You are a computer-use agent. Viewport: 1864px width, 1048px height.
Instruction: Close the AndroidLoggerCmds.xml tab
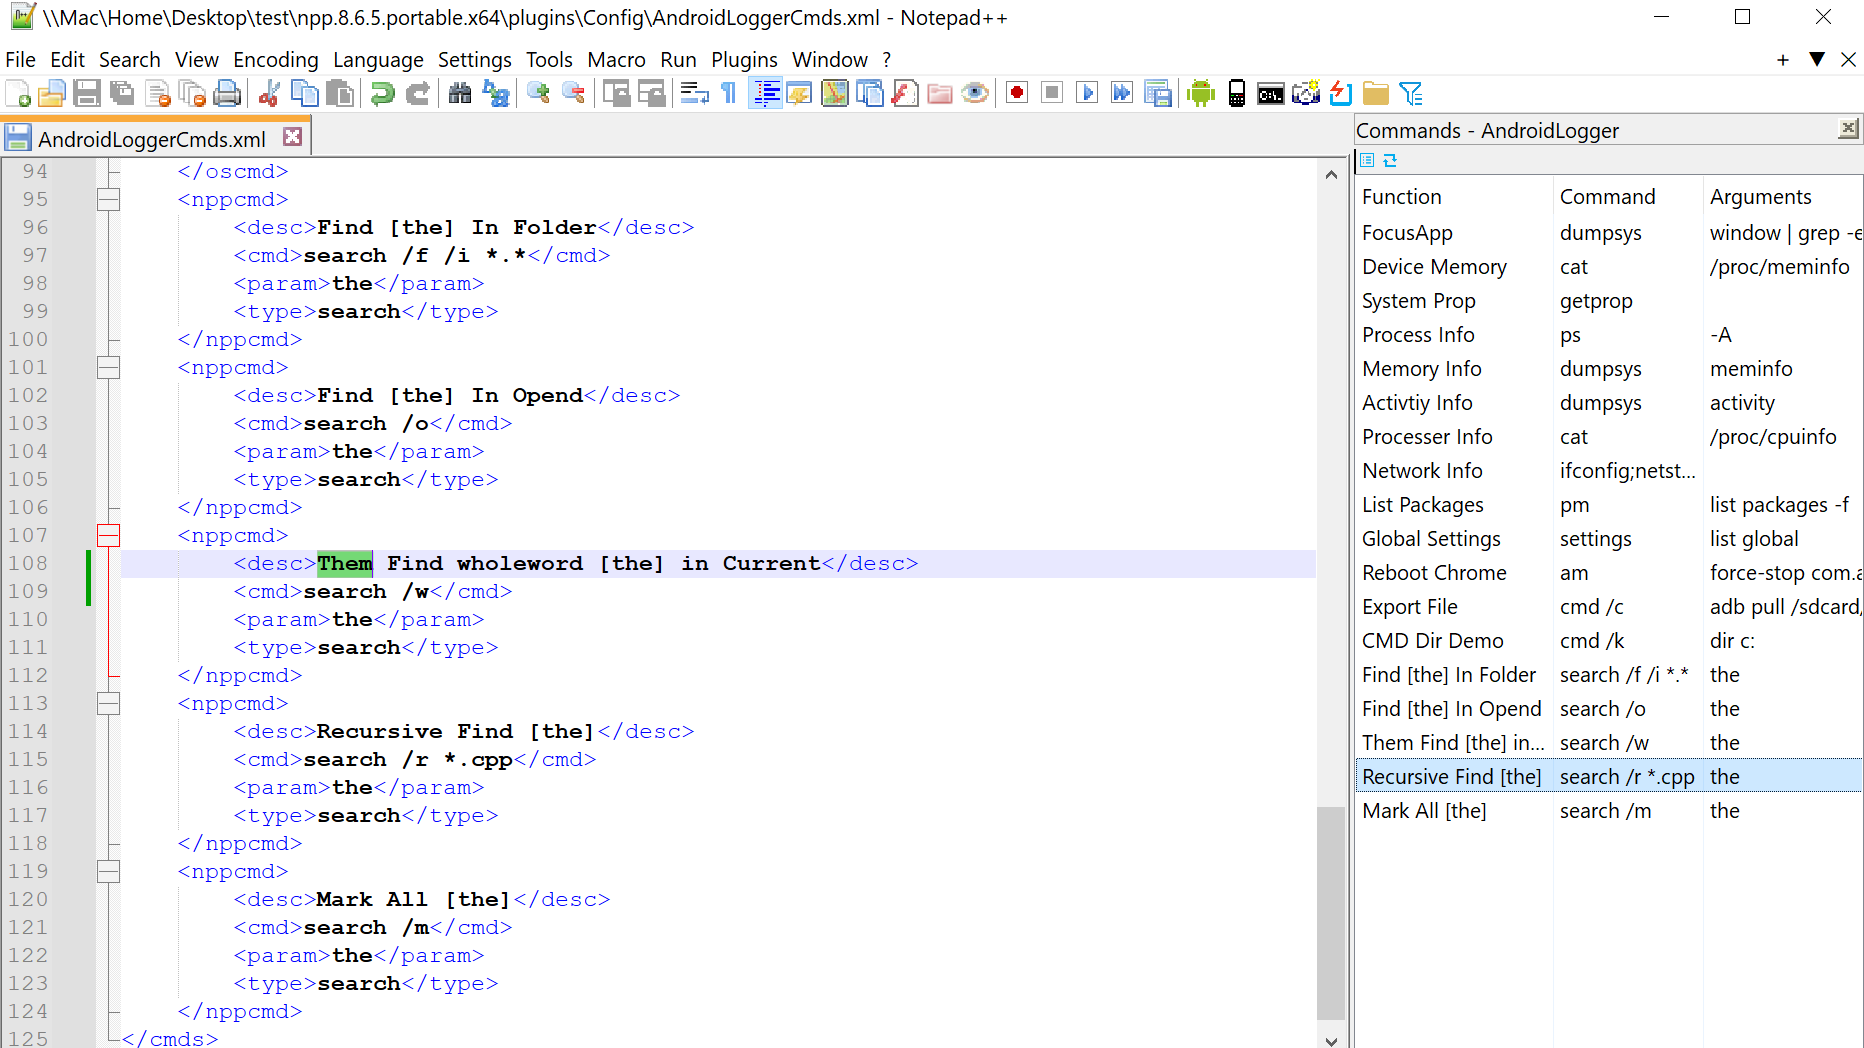point(292,137)
